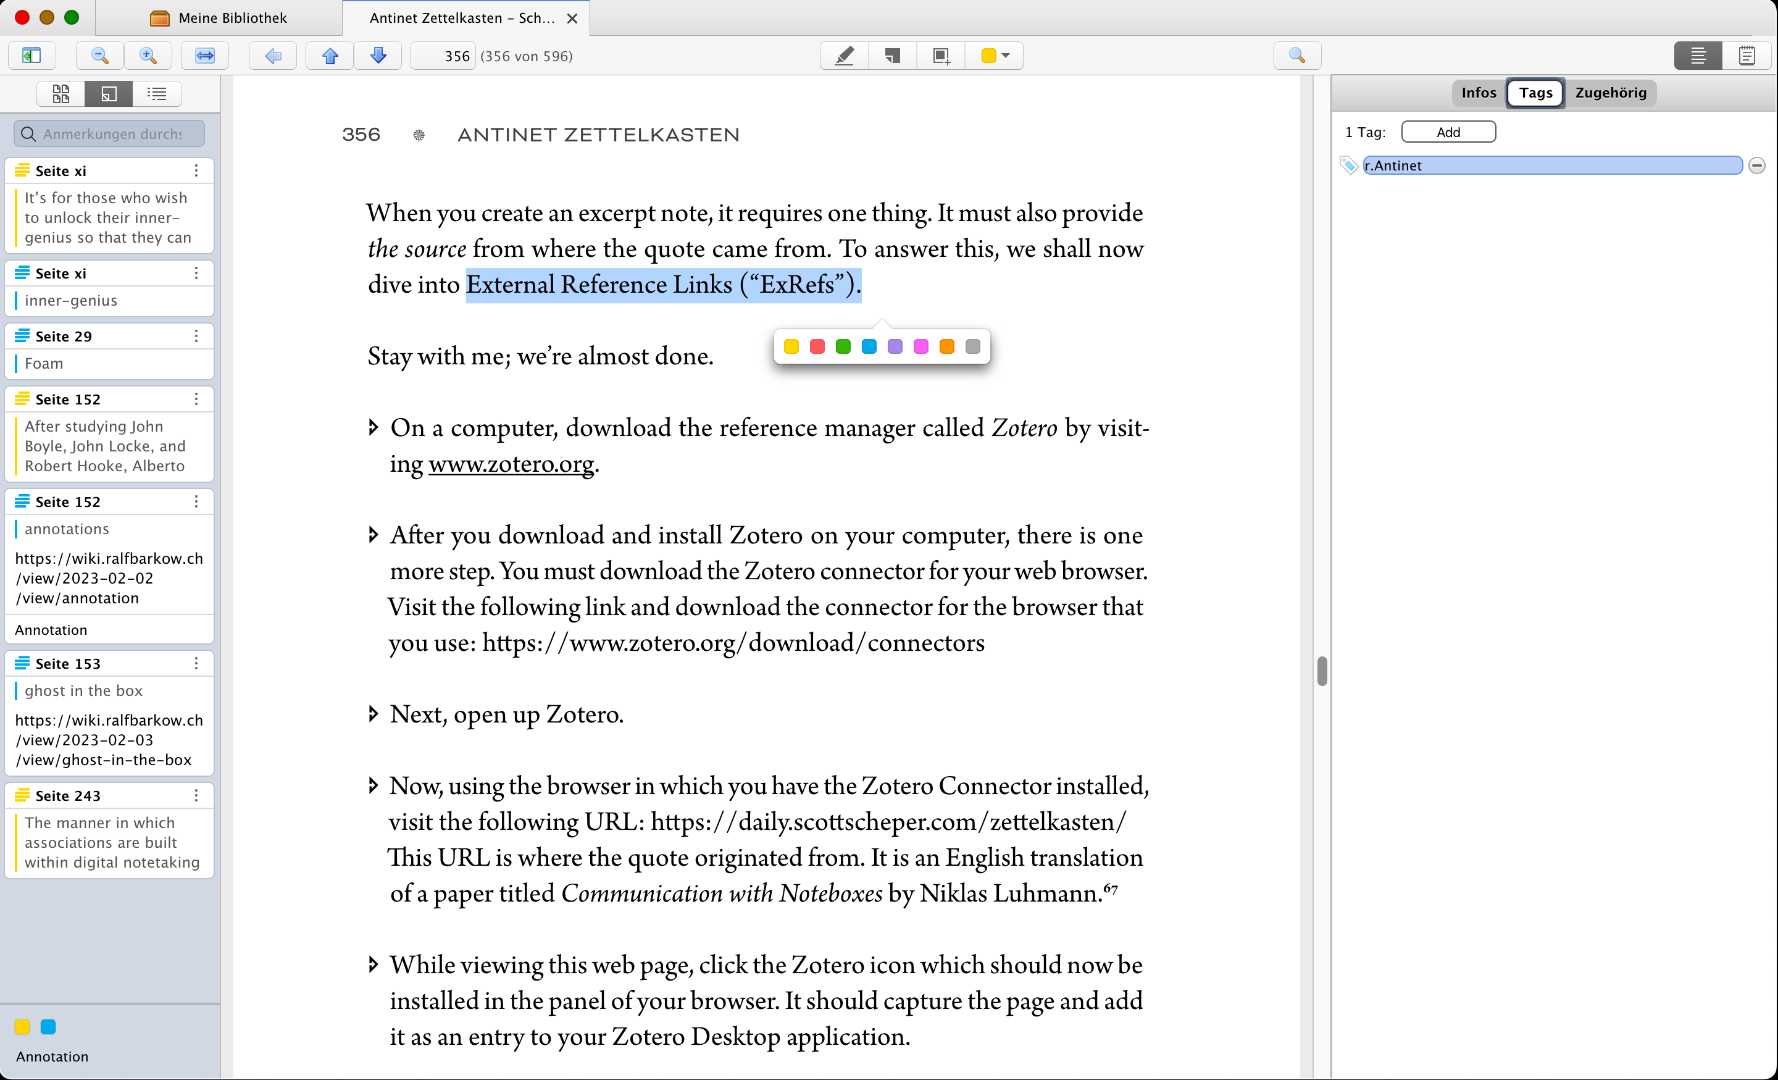Close the Antinet Zettelkasten tab
1778x1080 pixels.
[572, 18]
